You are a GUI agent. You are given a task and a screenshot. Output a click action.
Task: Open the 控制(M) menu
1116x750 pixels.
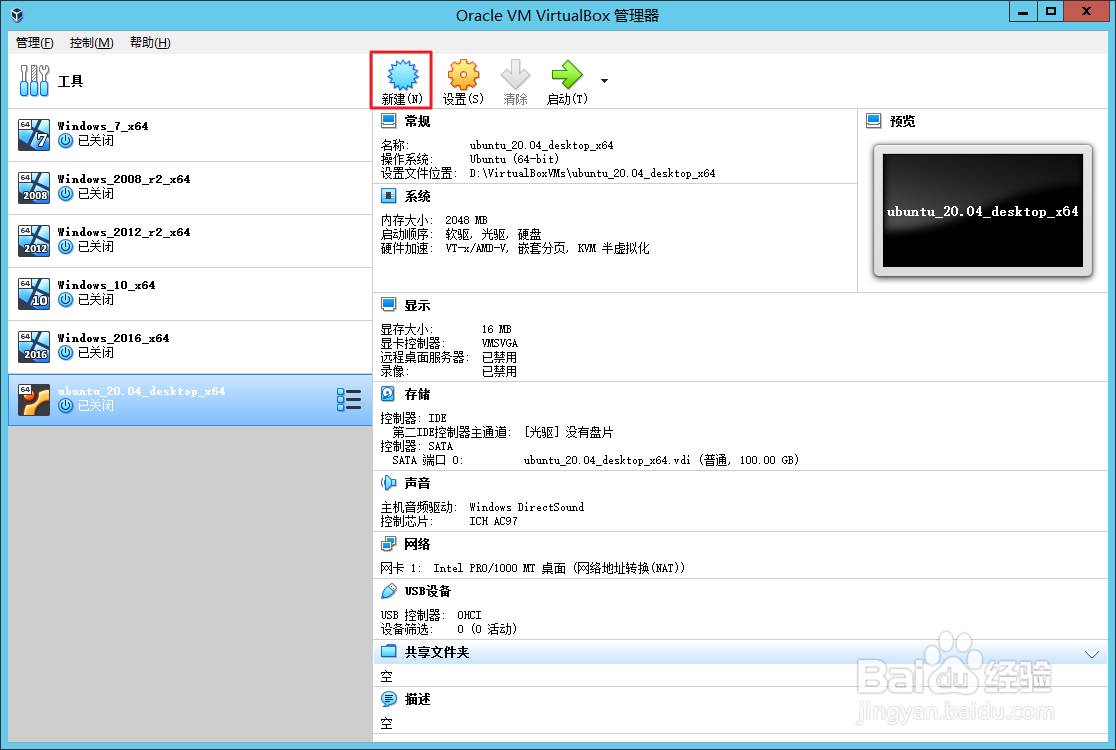[91, 43]
